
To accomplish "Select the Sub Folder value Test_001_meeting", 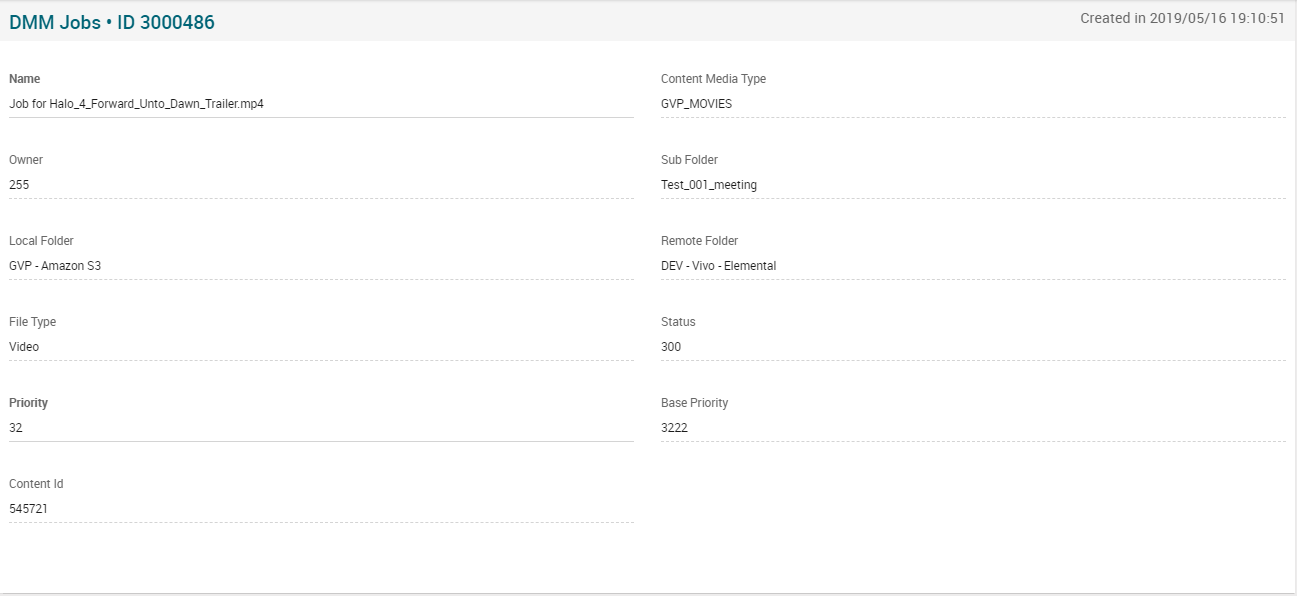I will (708, 185).
